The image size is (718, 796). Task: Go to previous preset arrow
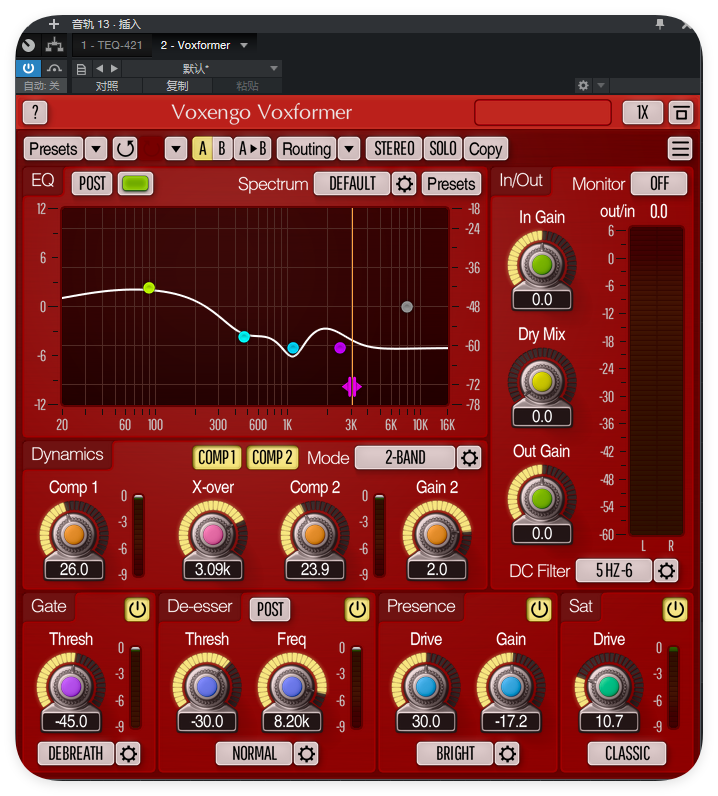[100, 68]
